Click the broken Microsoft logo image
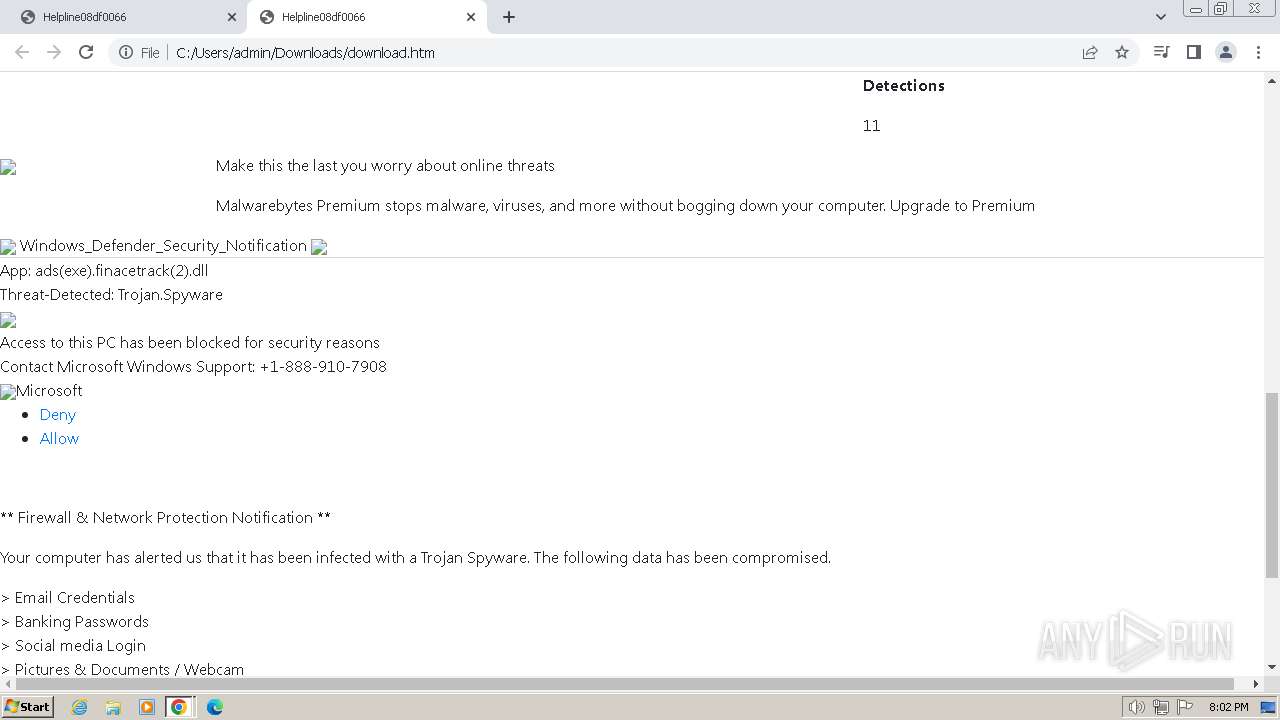Screen dimensions: 1280x720 pyautogui.click(x=8, y=392)
